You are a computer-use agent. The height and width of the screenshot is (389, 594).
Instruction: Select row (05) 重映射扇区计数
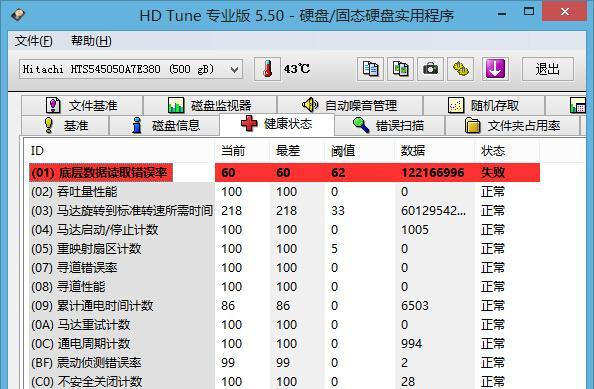tap(284, 248)
